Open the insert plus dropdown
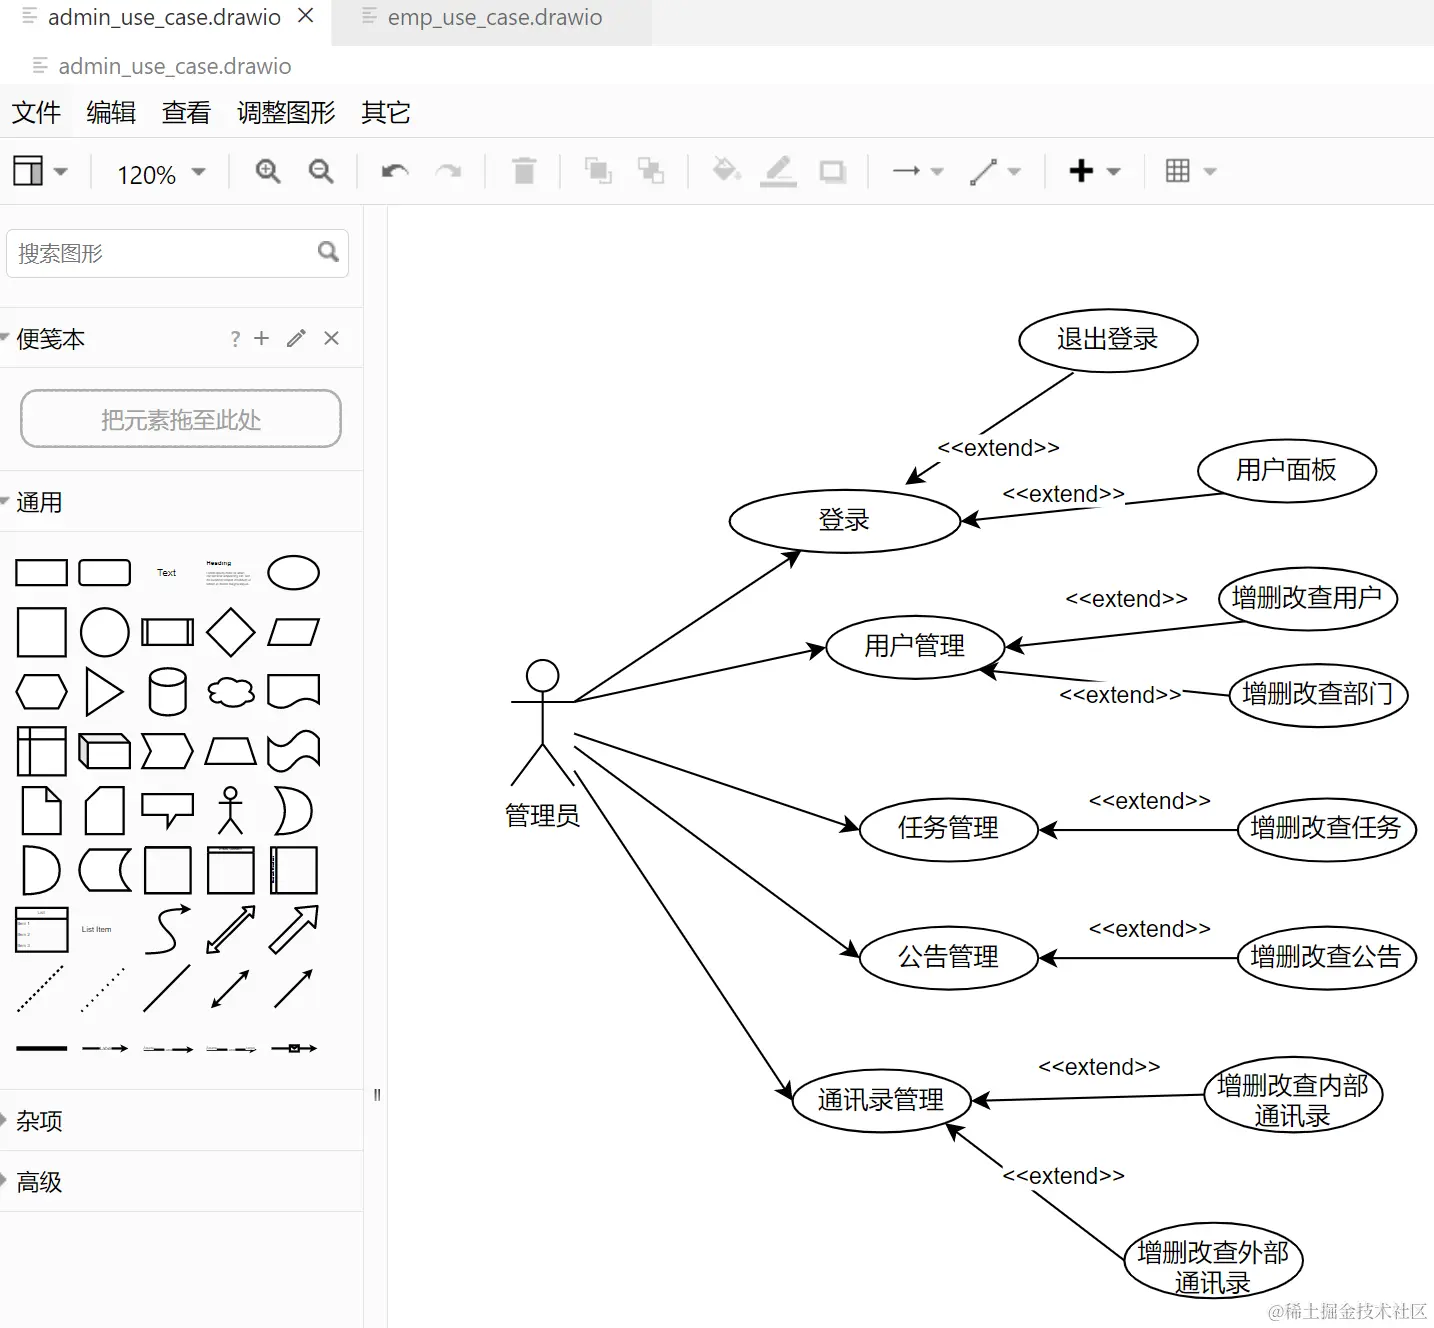This screenshot has width=1434, height=1328. [x=1095, y=171]
